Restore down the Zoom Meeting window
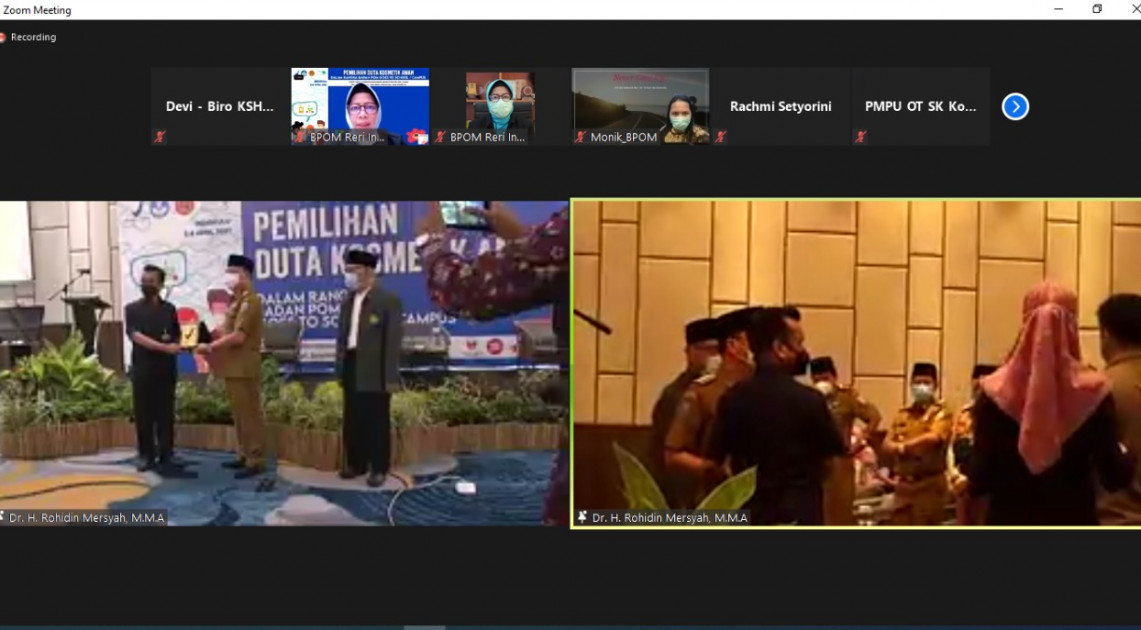 click(1097, 9)
